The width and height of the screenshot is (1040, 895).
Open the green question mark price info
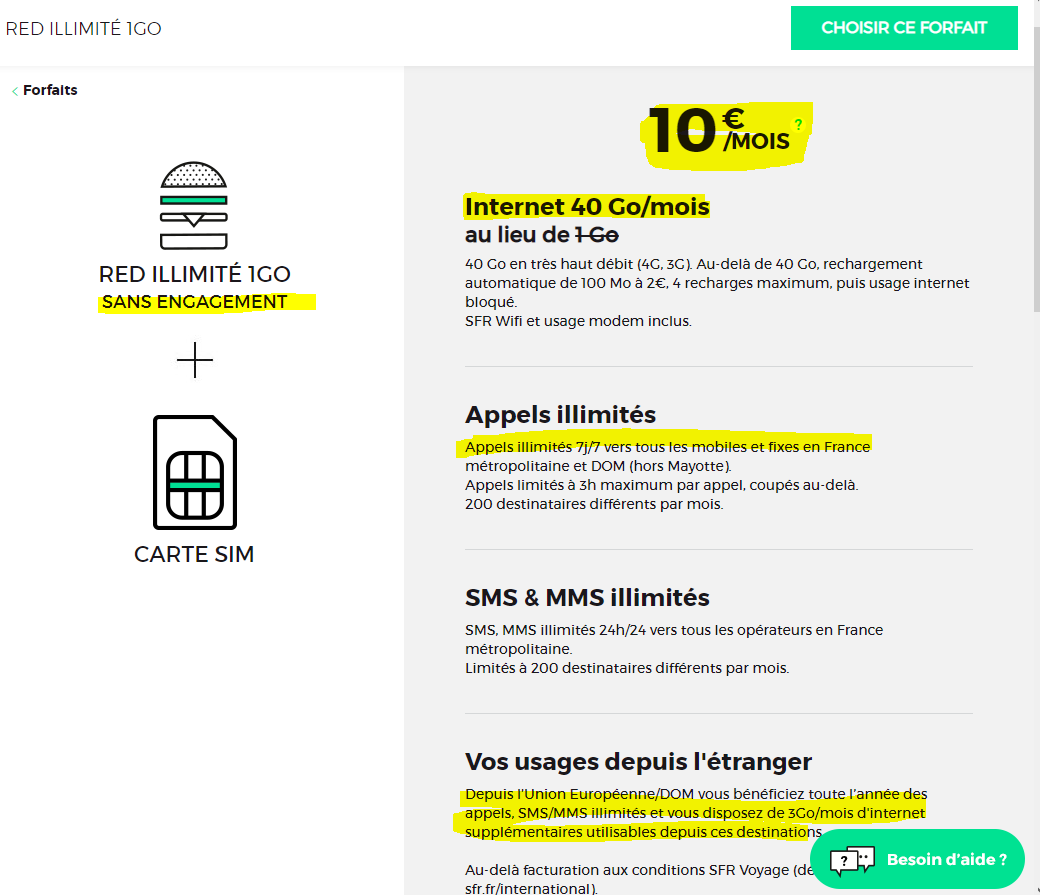(797, 125)
